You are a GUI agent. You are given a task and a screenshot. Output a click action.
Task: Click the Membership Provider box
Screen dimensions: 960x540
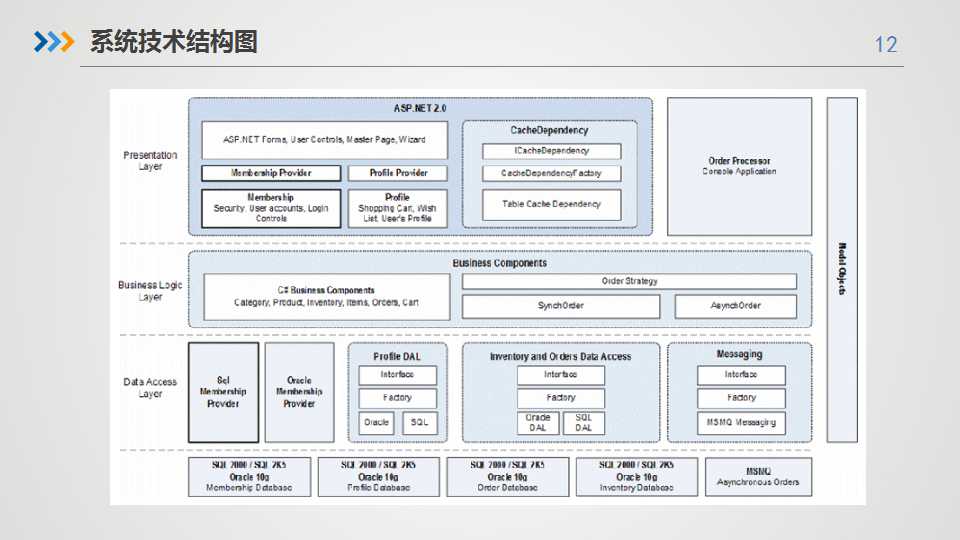pos(271,173)
